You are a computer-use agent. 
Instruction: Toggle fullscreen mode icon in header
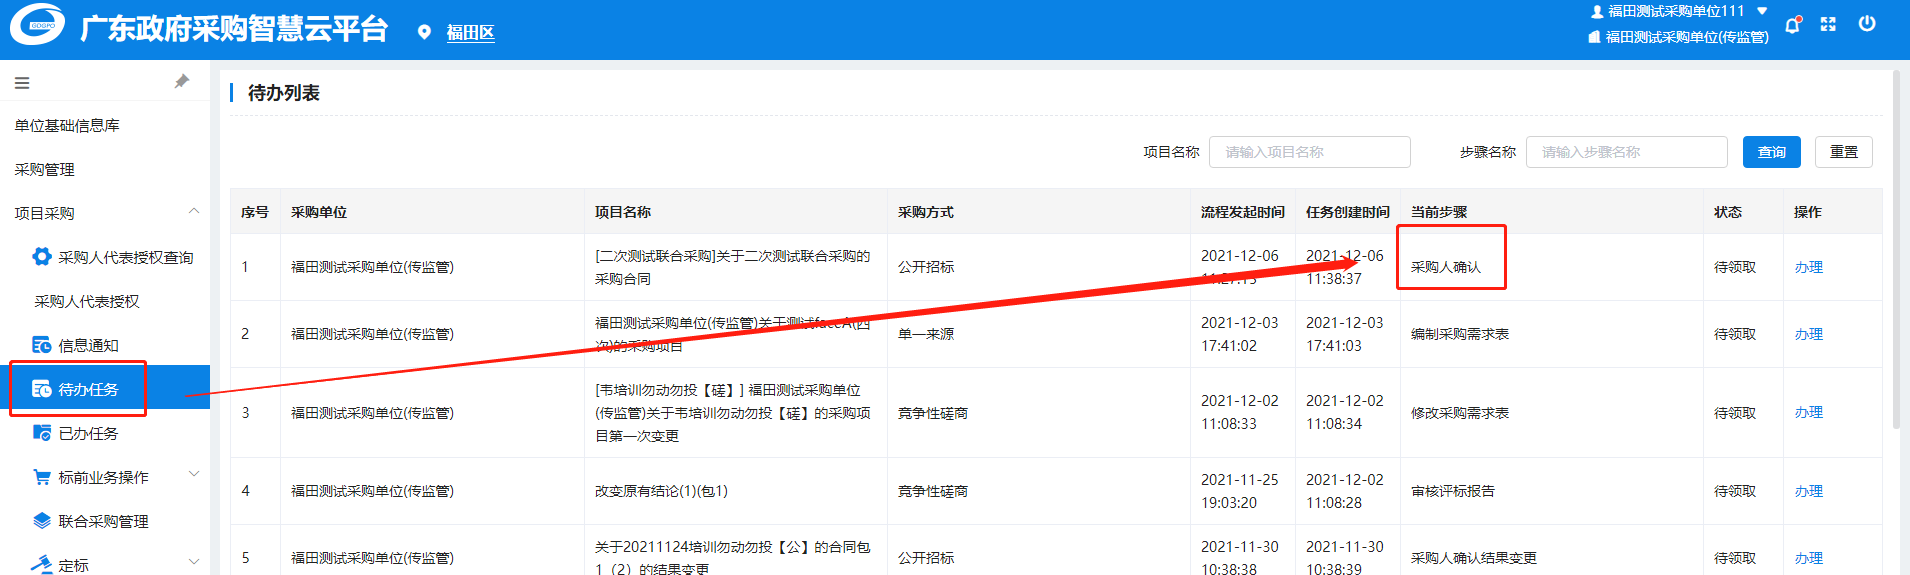[1828, 25]
